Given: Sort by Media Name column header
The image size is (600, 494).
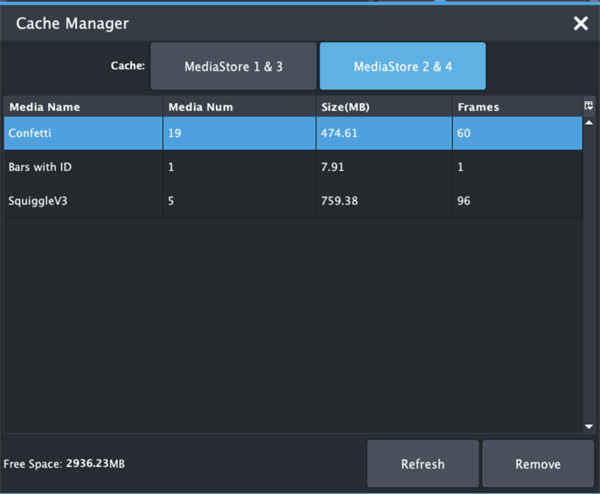Looking at the screenshot, I should pos(83,106).
